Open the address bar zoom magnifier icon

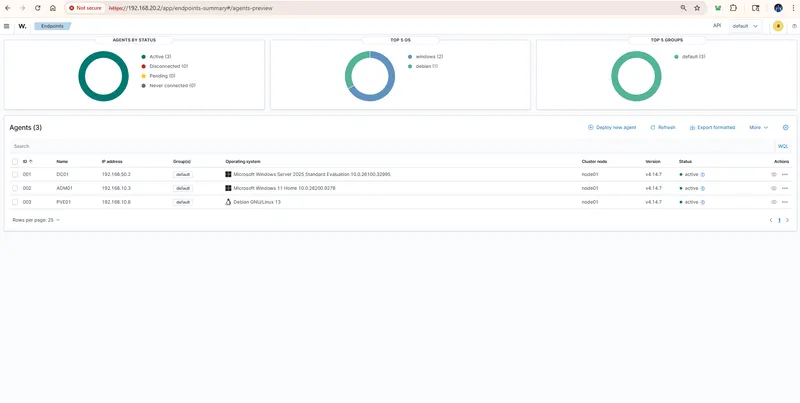pos(683,8)
